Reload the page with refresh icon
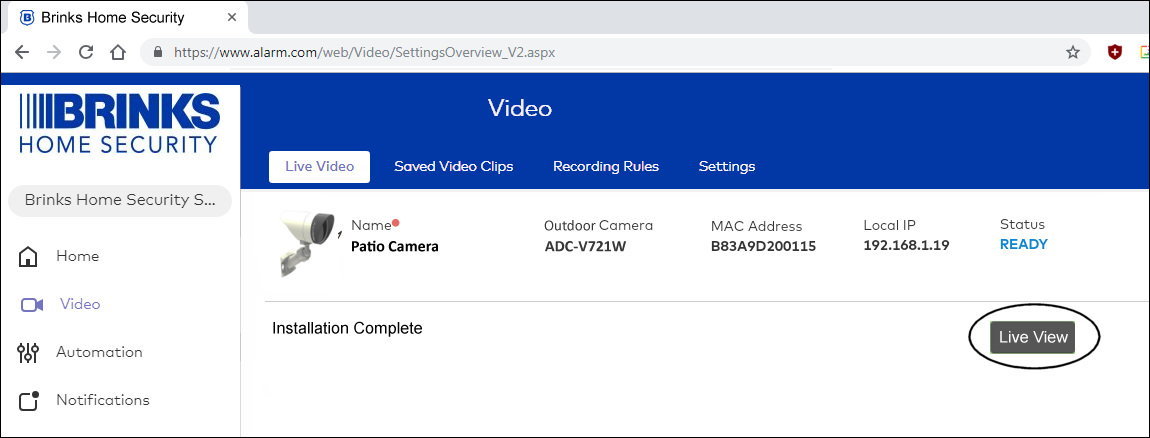 tap(86, 53)
